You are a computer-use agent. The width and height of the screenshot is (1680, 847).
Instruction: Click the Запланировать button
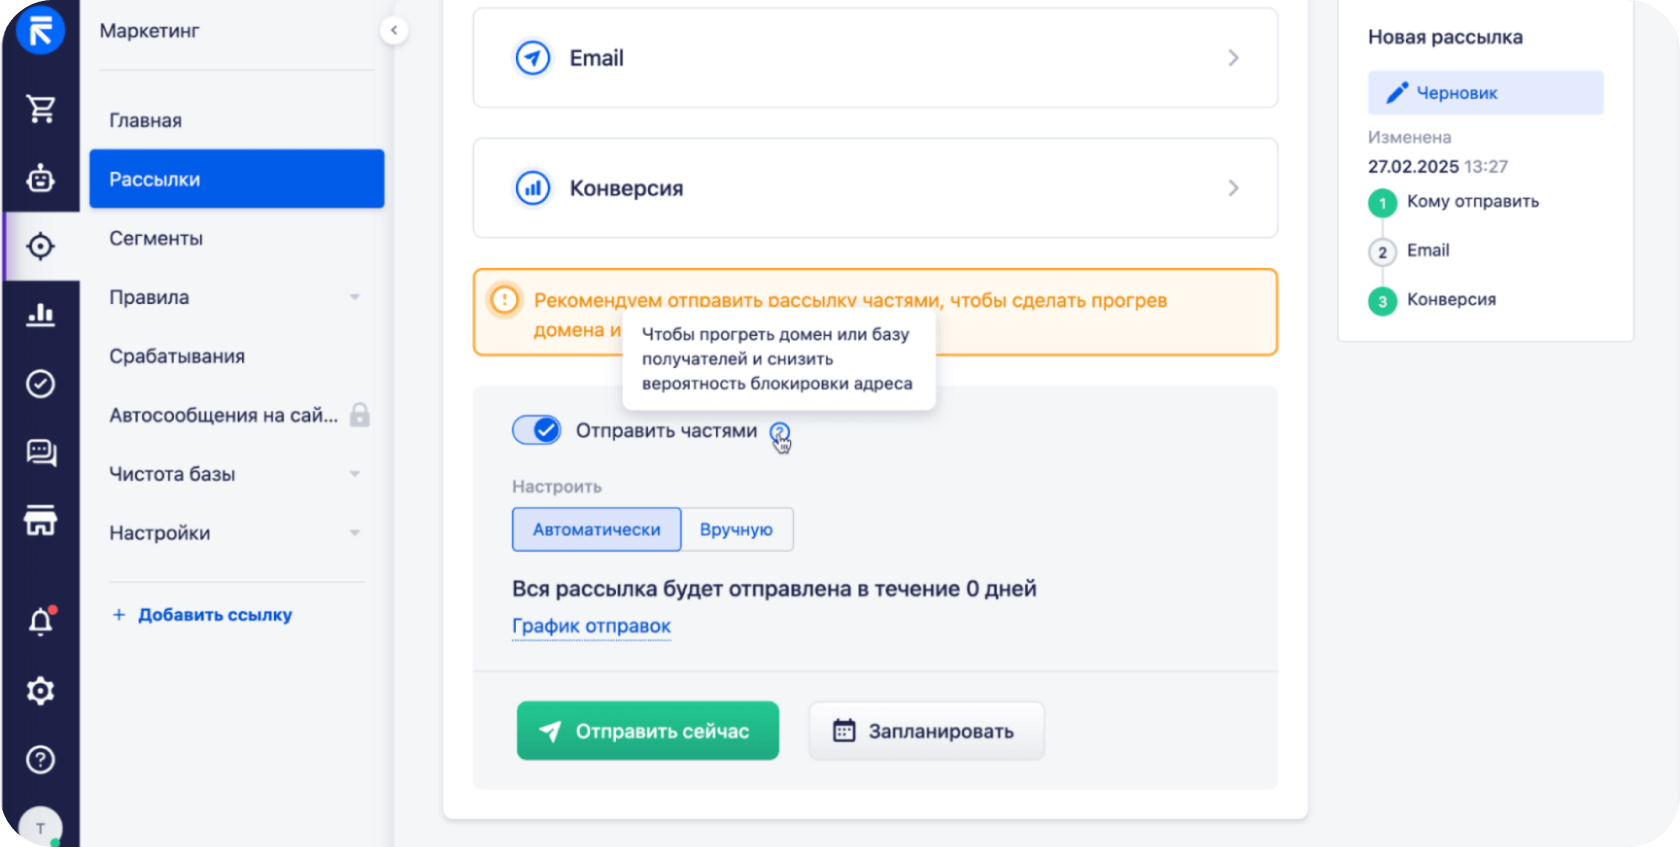(926, 731)
